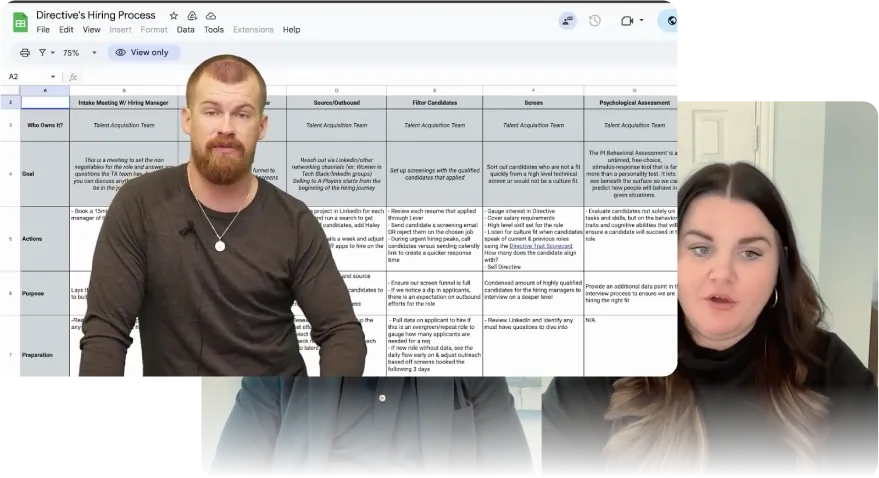Select the Goal row label
Screen dimensions: 879x478
pos(45,174)
